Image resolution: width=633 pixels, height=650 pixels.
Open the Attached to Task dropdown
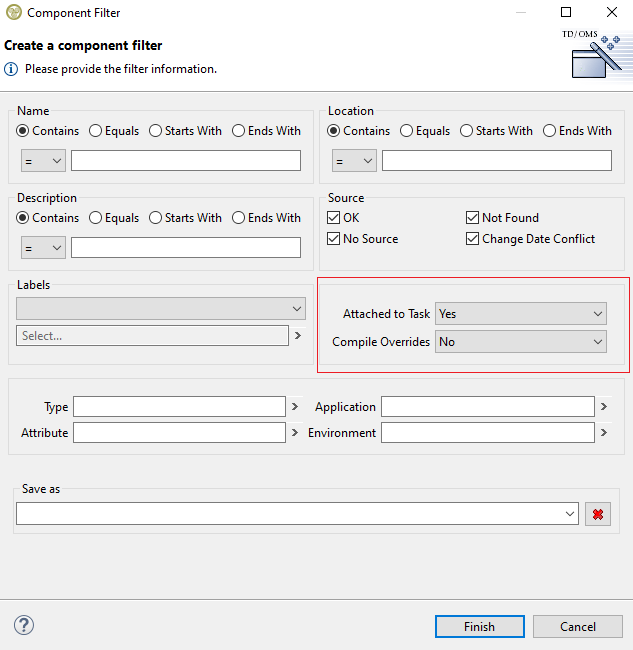pyautogui.click(x=520, y=314)
